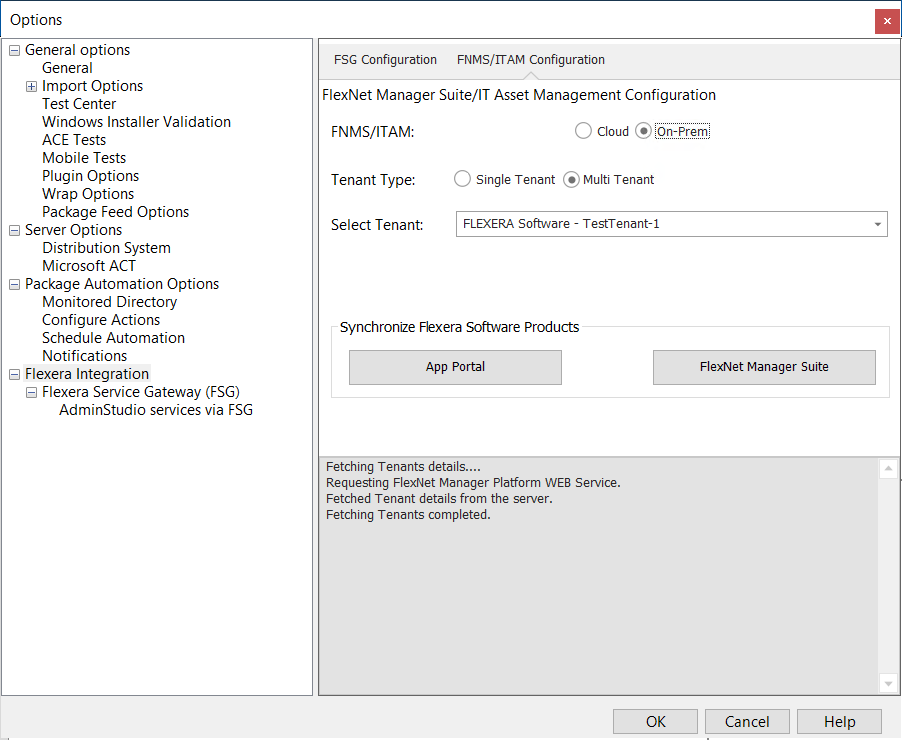Close the Options dialog
Viewport: 902px width, 740px height.
pyautogui.click(x=887, y=21)
